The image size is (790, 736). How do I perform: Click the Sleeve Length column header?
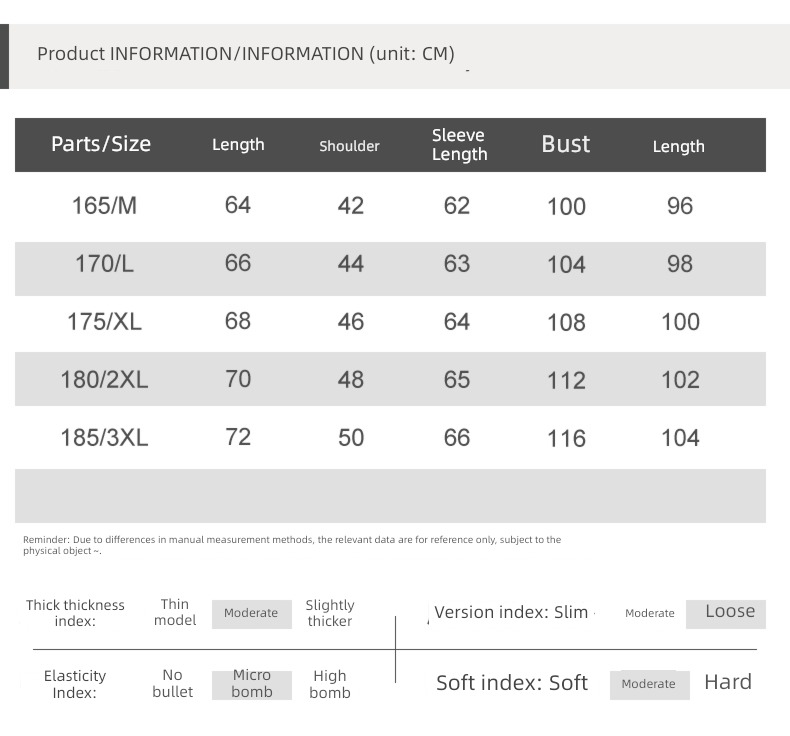pyautogui.click(x=459, y=145)
